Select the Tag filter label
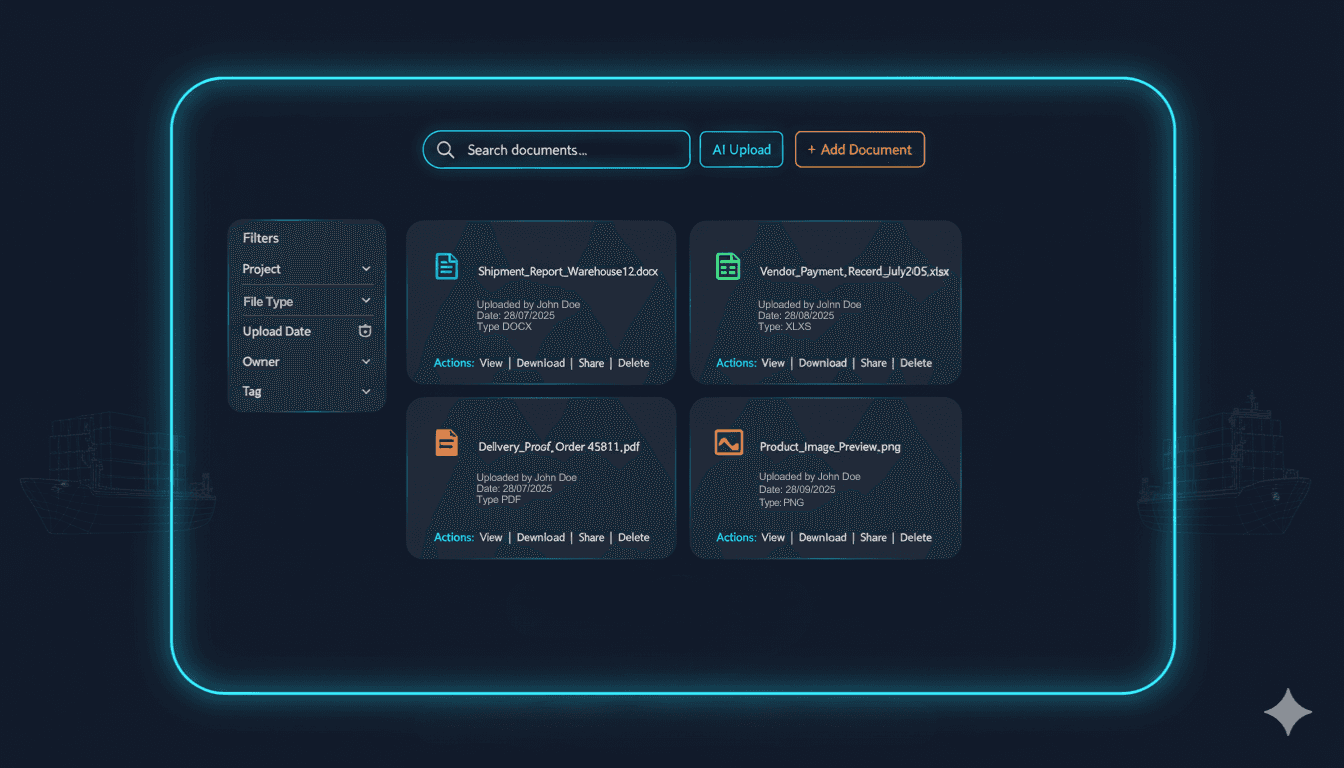The height and width of the screenshot is (768, 1344). (252, 392)
